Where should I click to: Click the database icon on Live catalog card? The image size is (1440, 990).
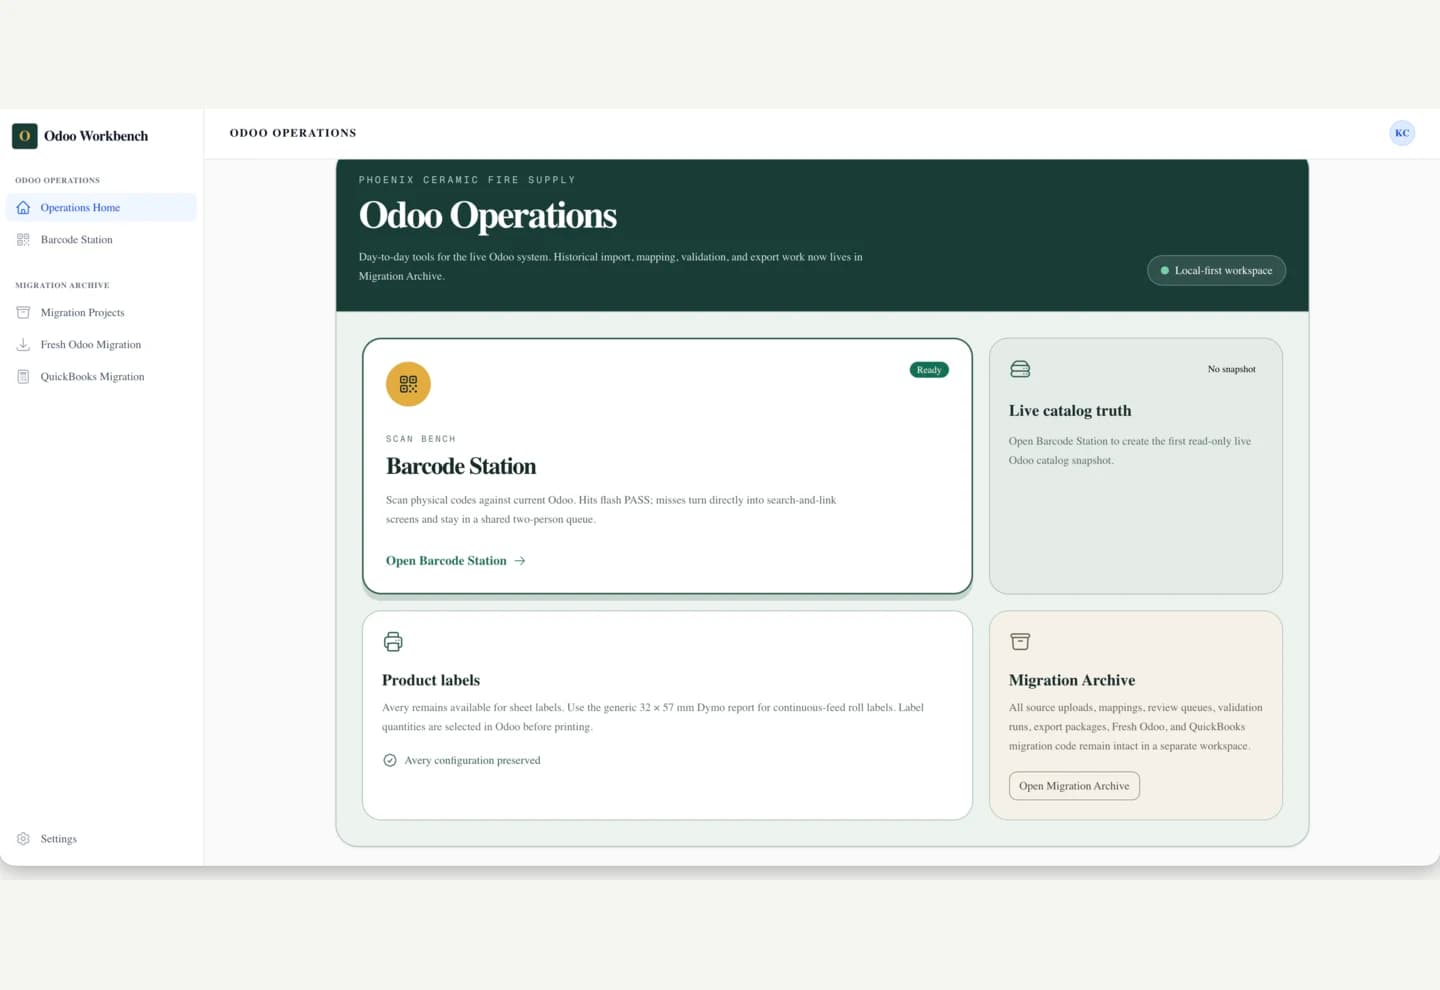tap(1020, 369)
